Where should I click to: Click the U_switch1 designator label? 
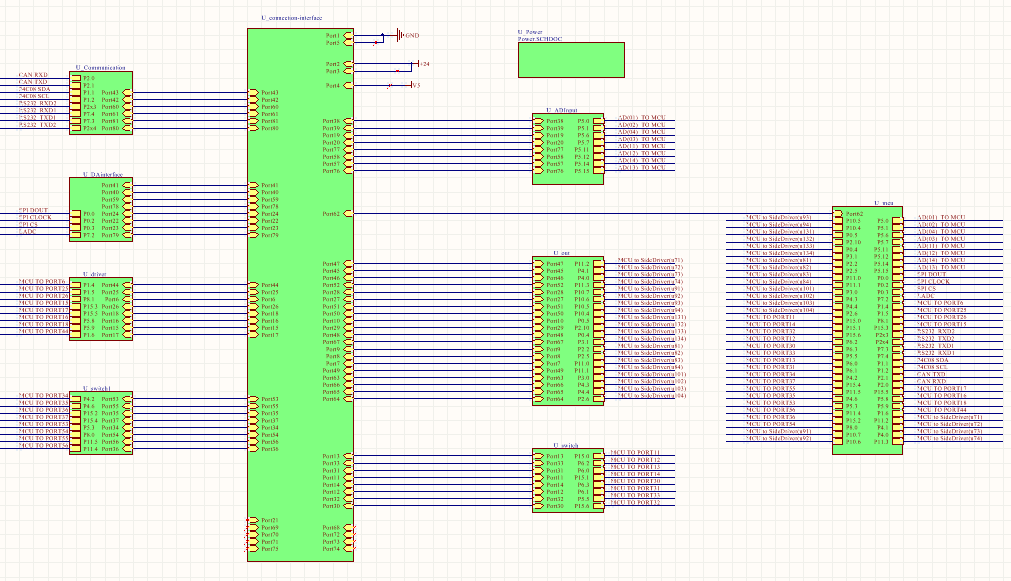point(97,389)
